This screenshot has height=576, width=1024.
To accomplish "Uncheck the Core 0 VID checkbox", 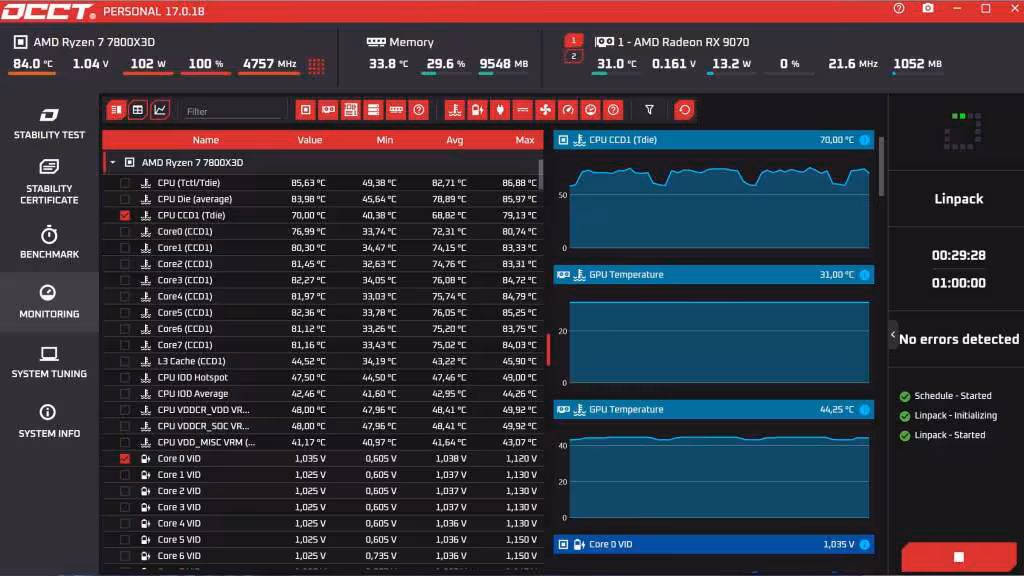I will tap(125, 458).
